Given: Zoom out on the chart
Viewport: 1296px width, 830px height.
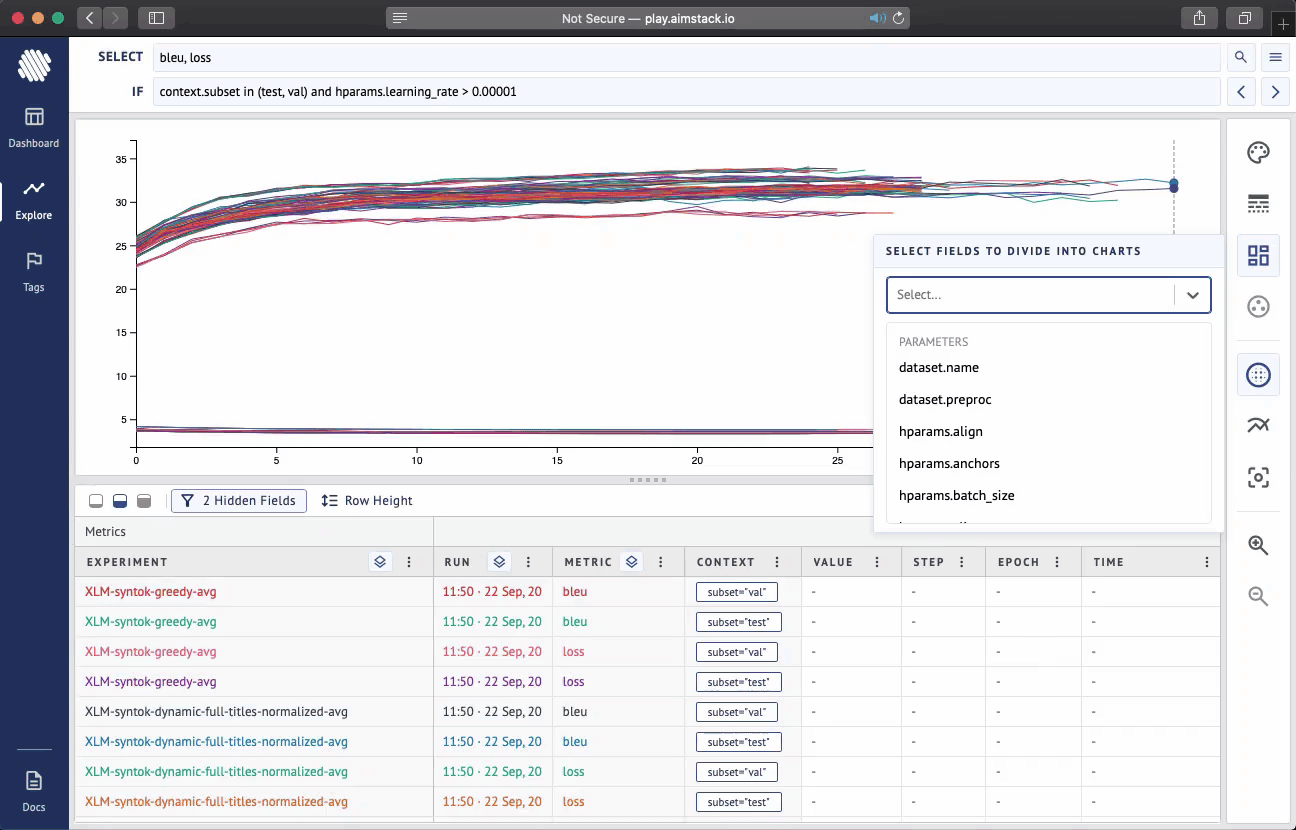Looking at the screenshot, I should [1258, 596].
